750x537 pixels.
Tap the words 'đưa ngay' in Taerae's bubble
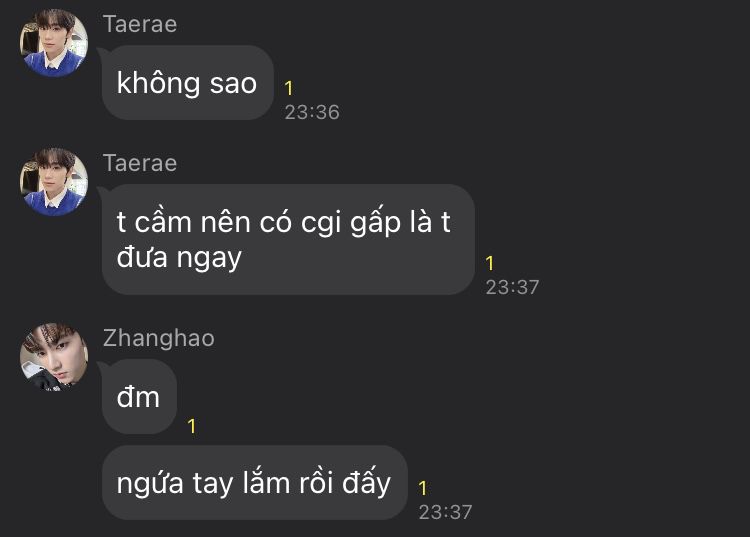(179, 258)
